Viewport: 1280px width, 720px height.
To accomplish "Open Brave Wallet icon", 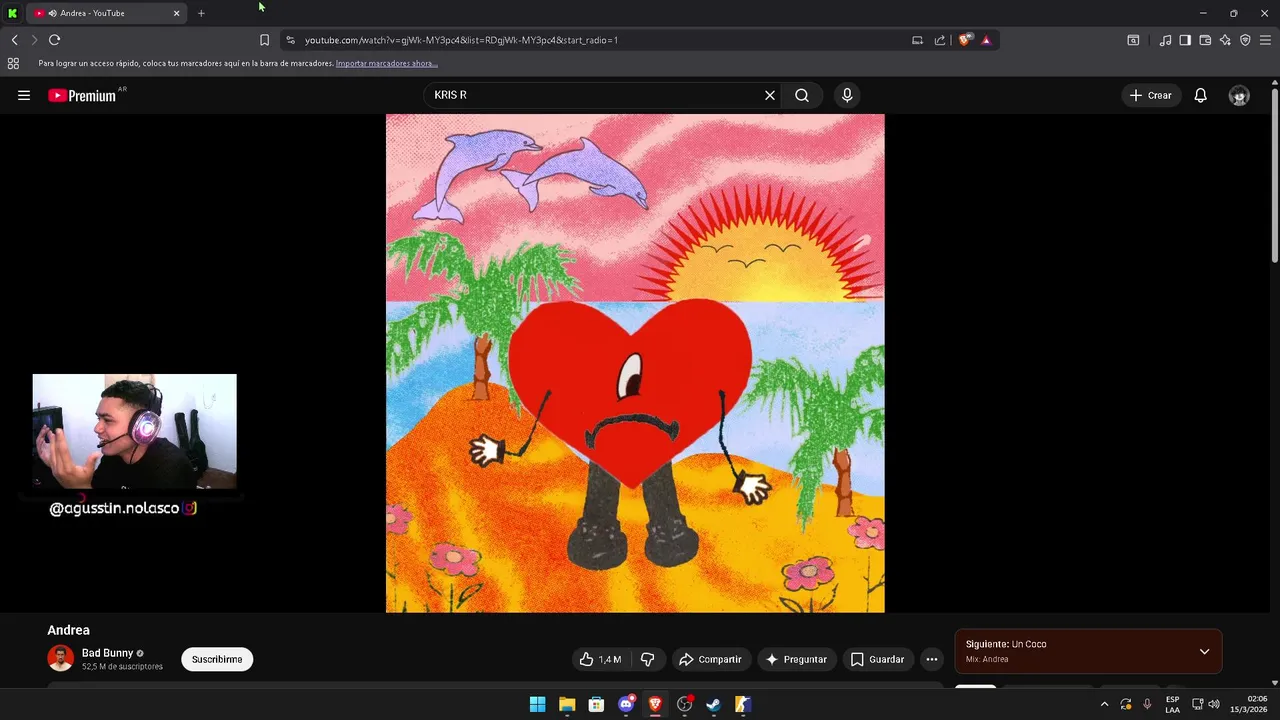I will coord(1205,40).
